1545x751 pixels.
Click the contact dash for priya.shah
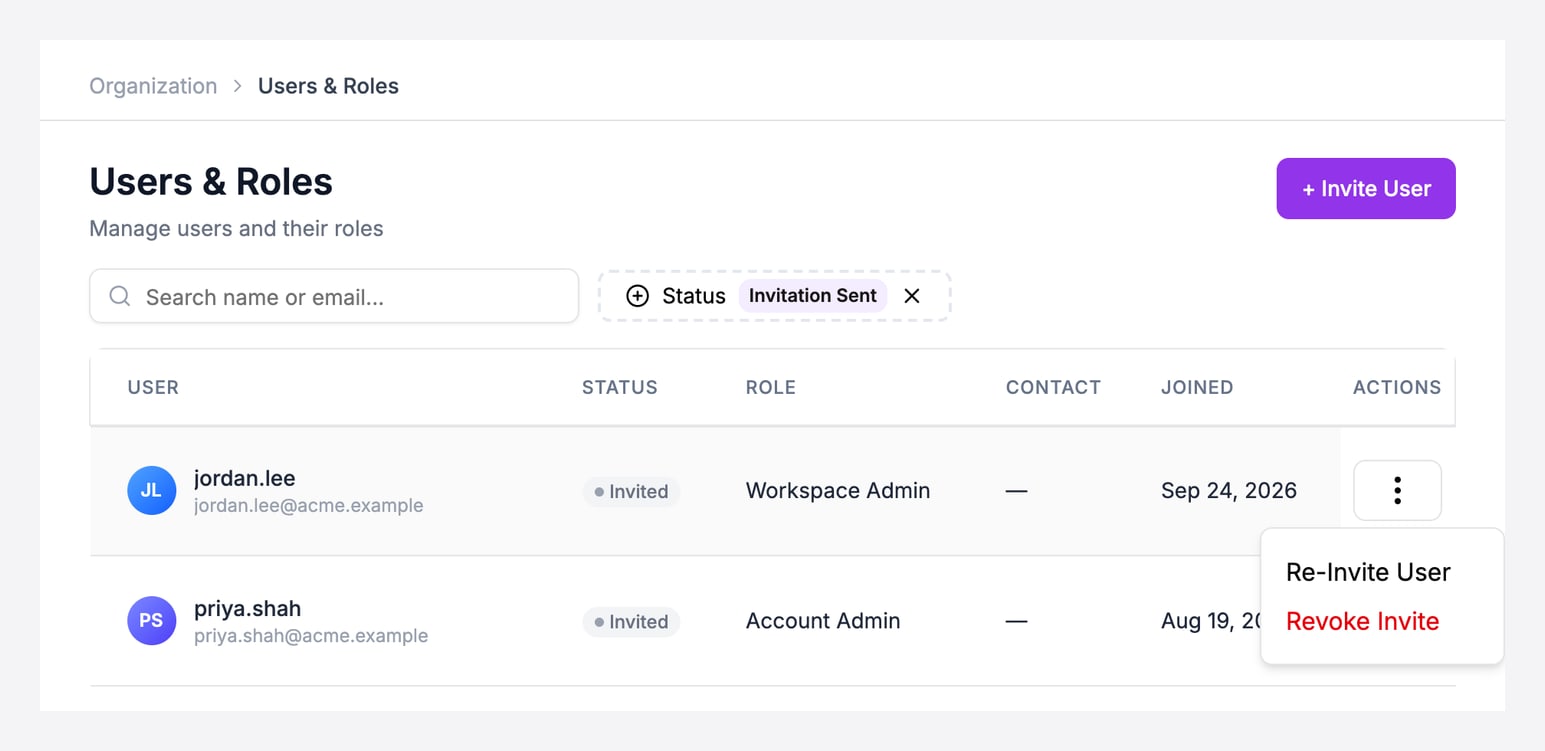click(1017, 621)
